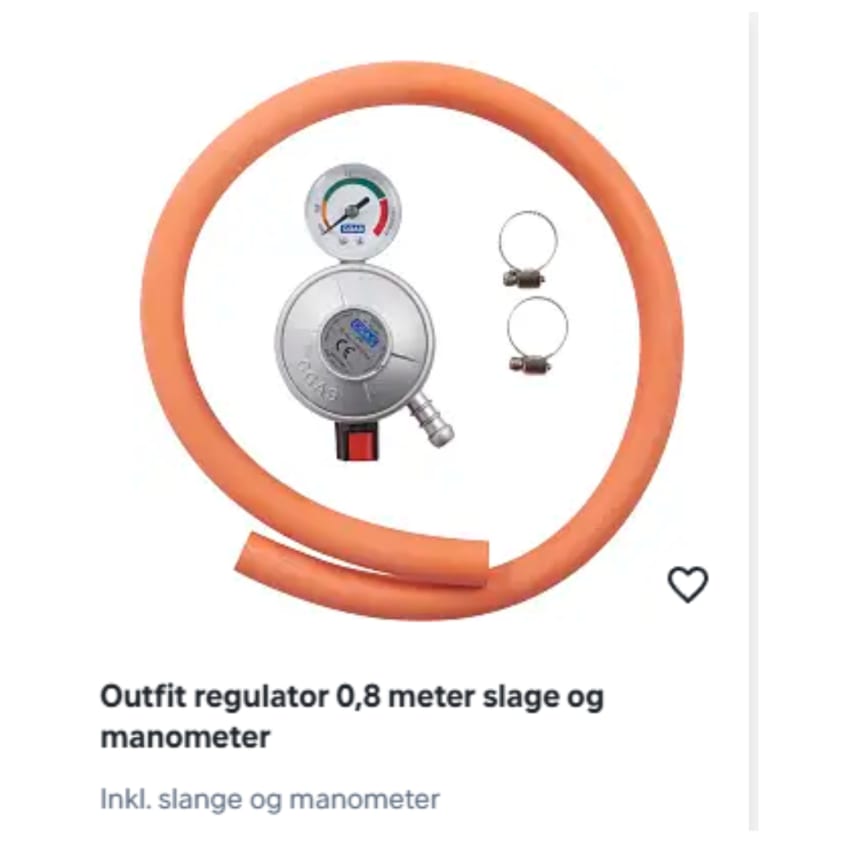Click the green zone of the manometer dial
This screenshot has width=844, height=844.
coord(353,185)
